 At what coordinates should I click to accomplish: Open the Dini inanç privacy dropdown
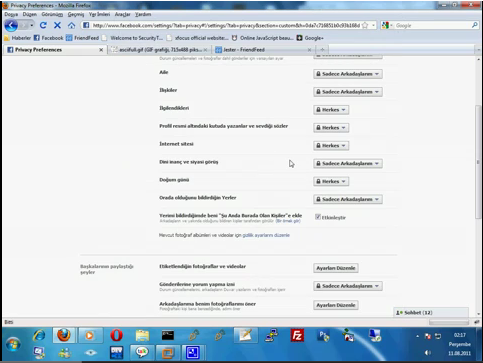pyautogui.click(x=348, y=163)
